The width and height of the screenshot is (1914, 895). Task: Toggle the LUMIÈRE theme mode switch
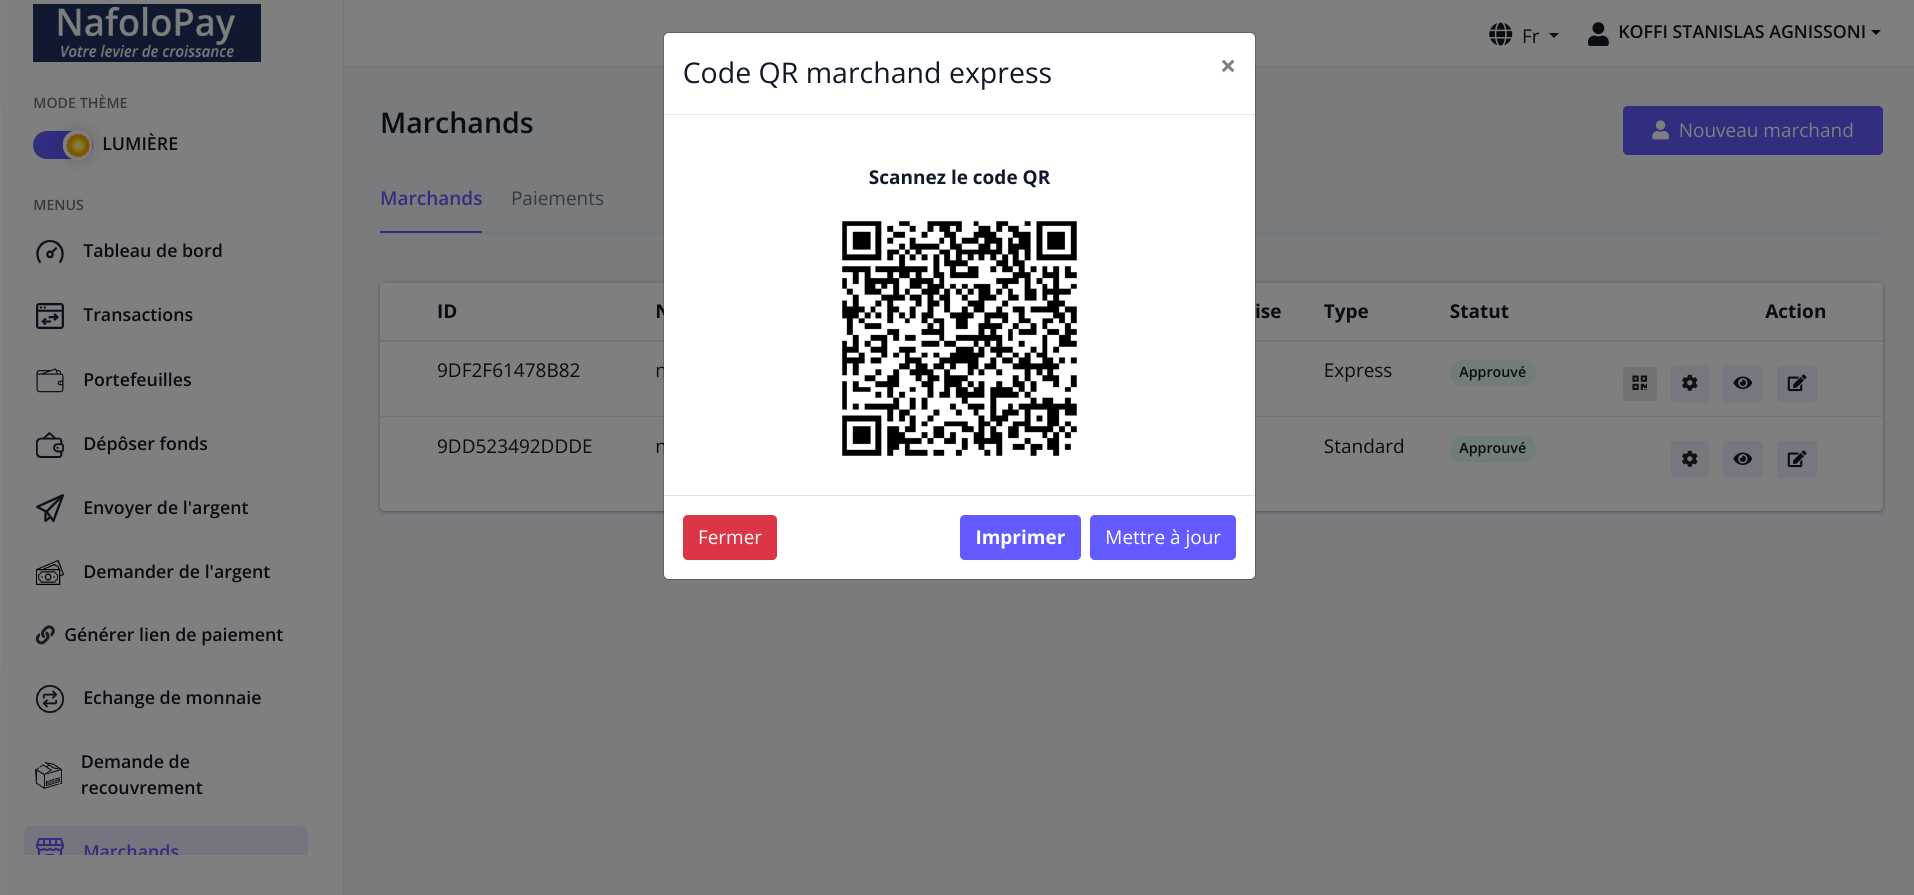(62, 145)
